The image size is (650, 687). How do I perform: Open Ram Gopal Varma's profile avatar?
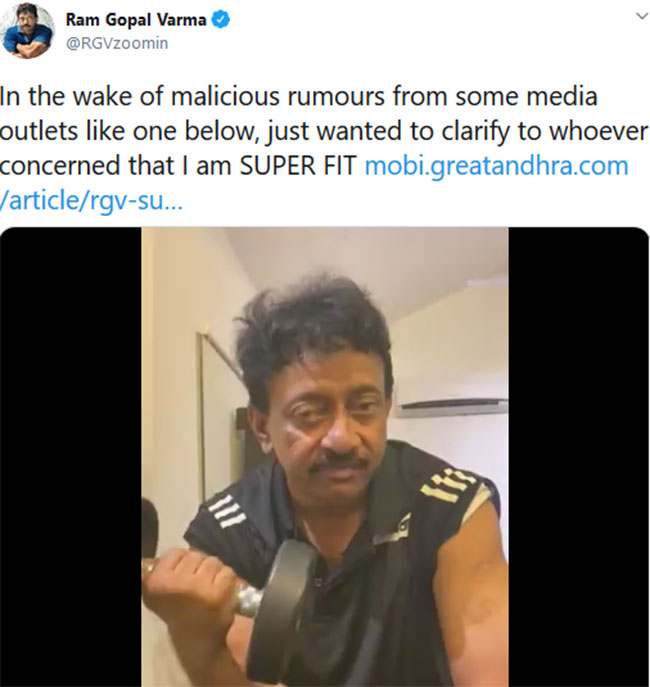tap(28, 30)
